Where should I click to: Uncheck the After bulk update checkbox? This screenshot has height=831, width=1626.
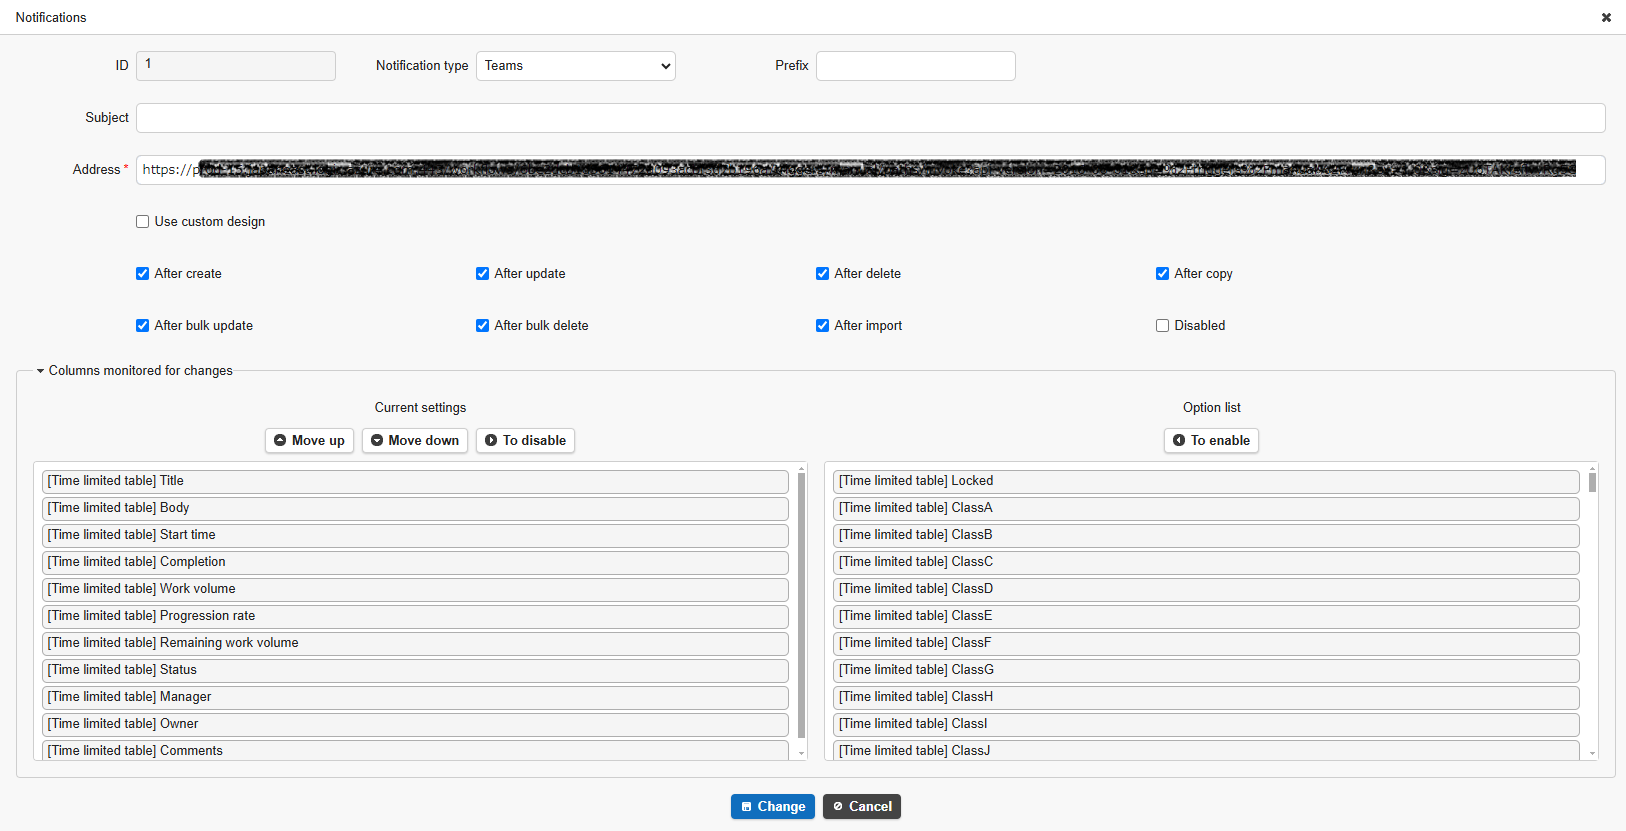142,326
